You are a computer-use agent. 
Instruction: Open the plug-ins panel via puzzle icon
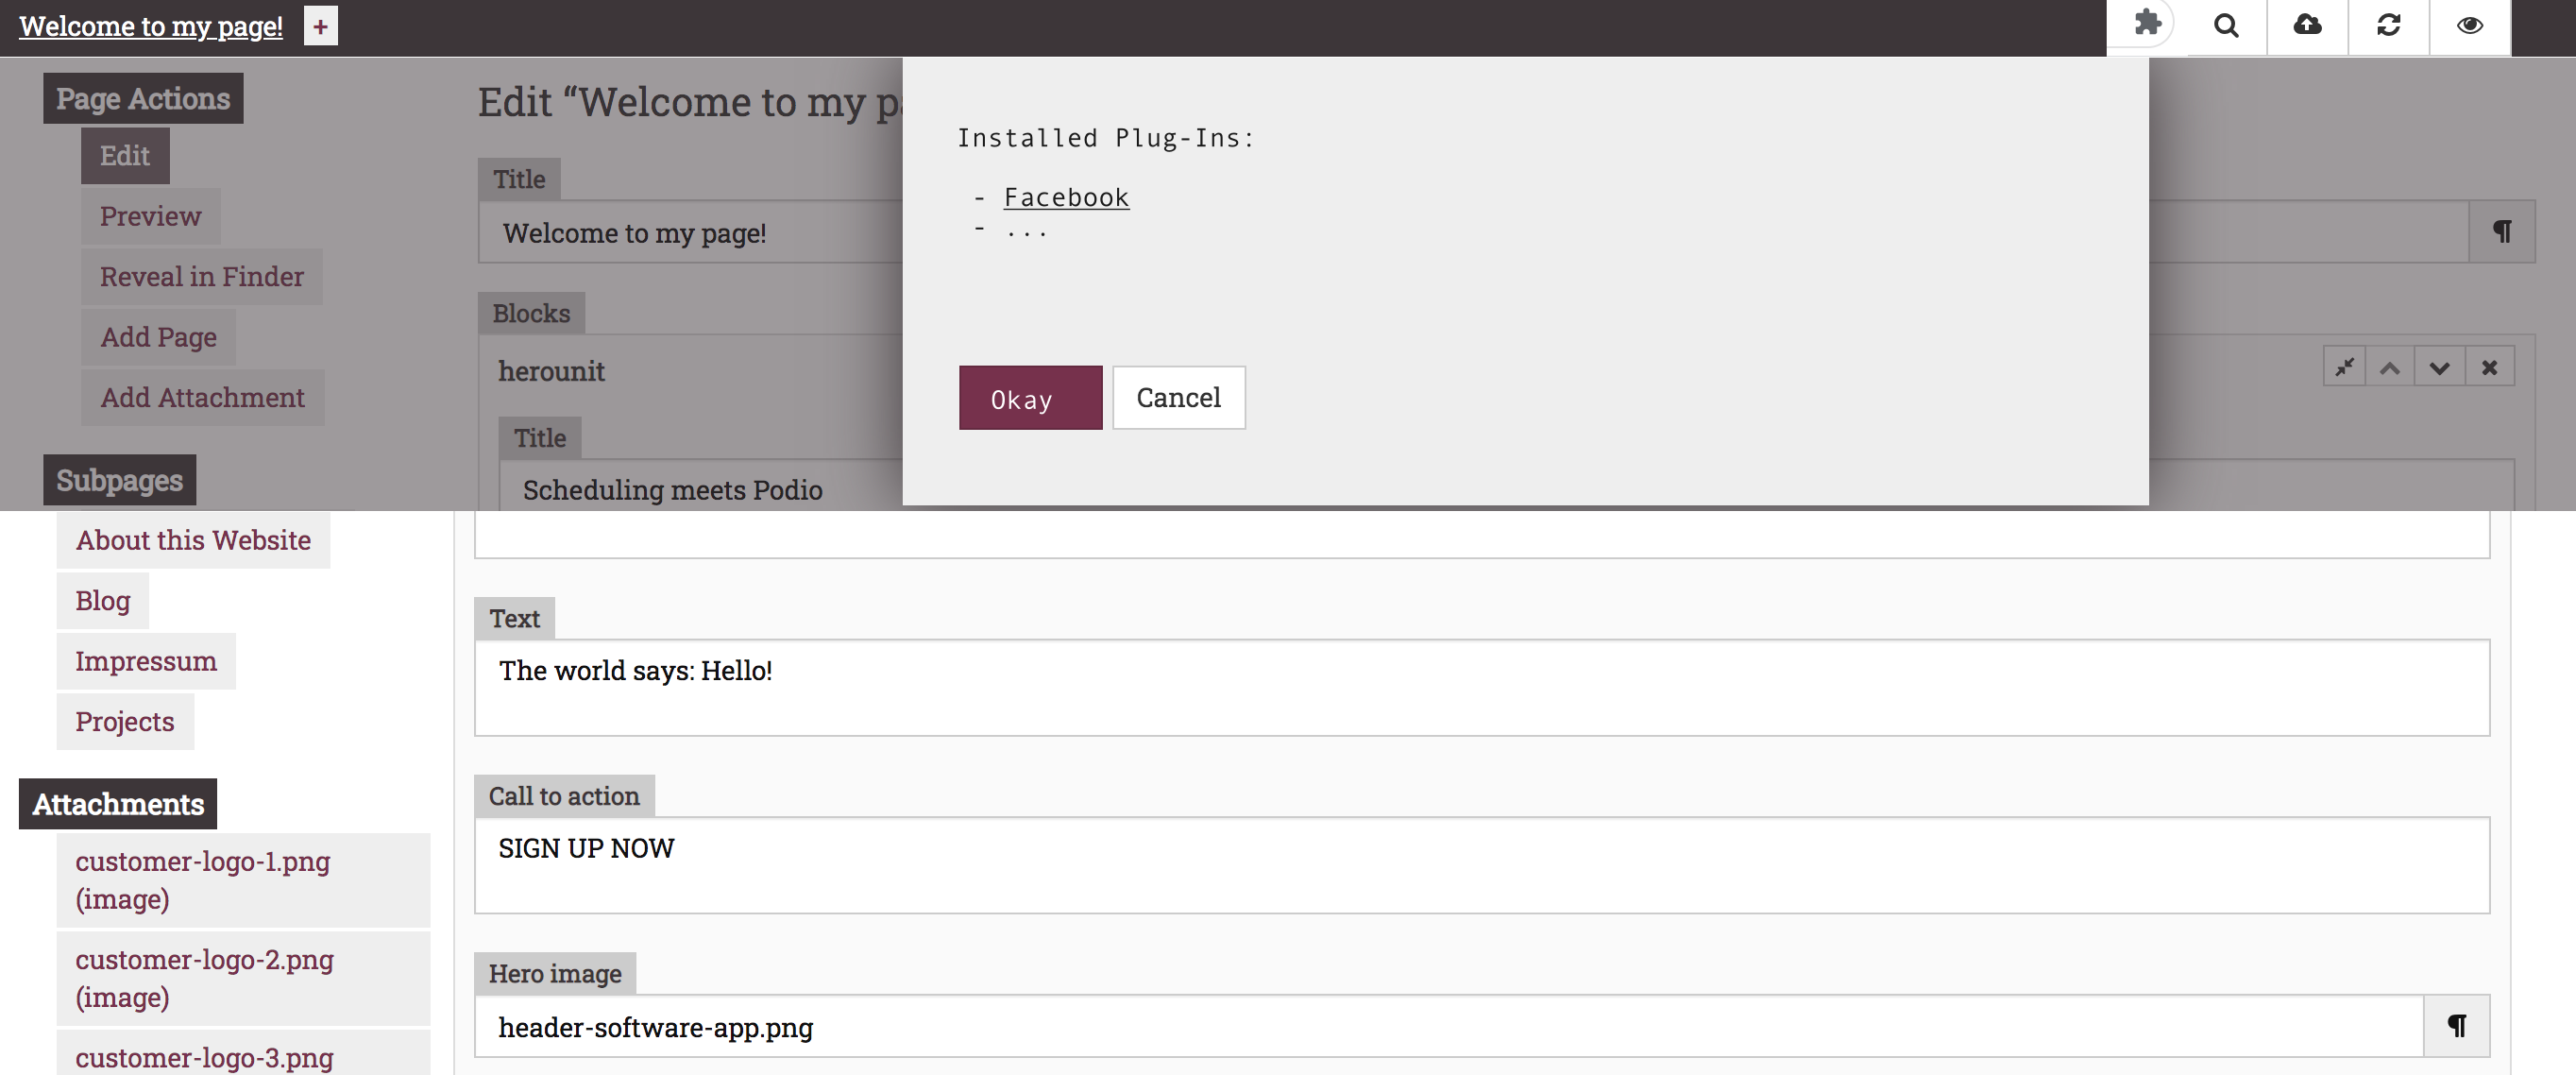pyautogui.click(x=2144, y=25)
